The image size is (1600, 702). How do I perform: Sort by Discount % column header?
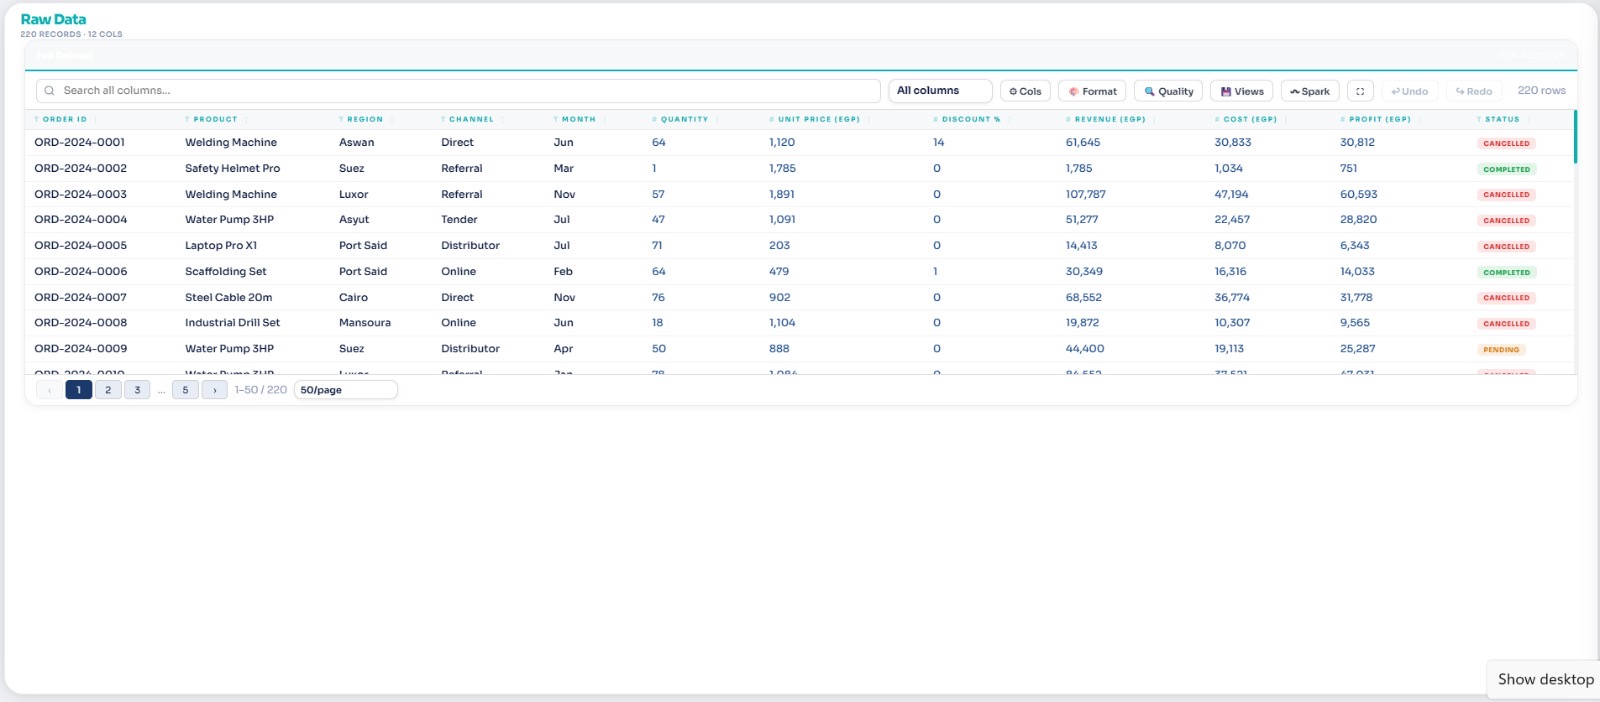click(970, 119)
